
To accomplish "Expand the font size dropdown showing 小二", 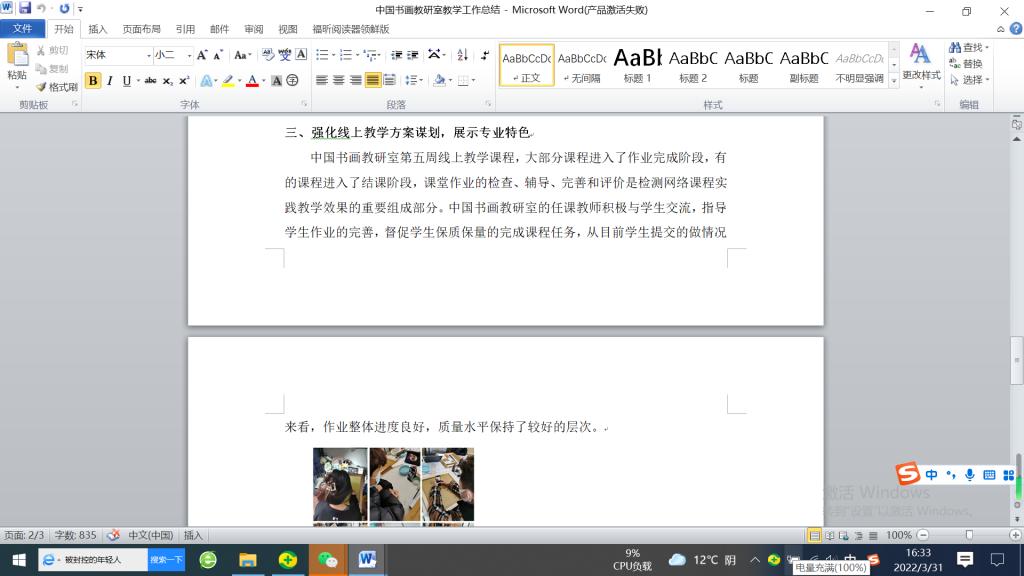I will click(x=172, y=56).
